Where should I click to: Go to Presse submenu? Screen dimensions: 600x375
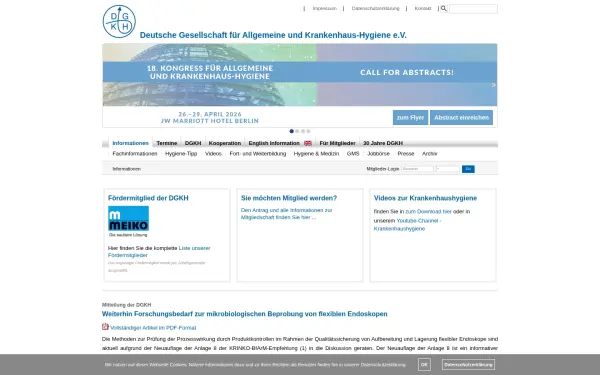pos(406,154)
